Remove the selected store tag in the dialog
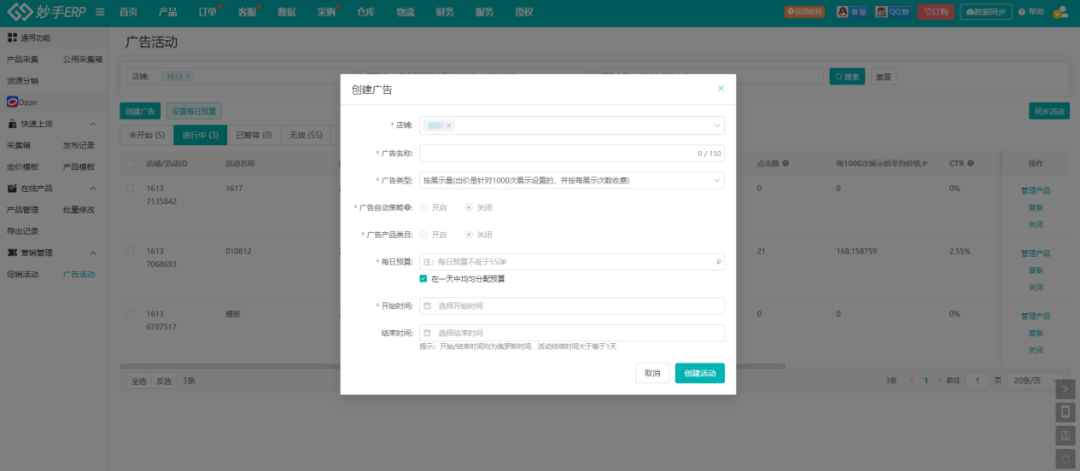 (449, 125)
